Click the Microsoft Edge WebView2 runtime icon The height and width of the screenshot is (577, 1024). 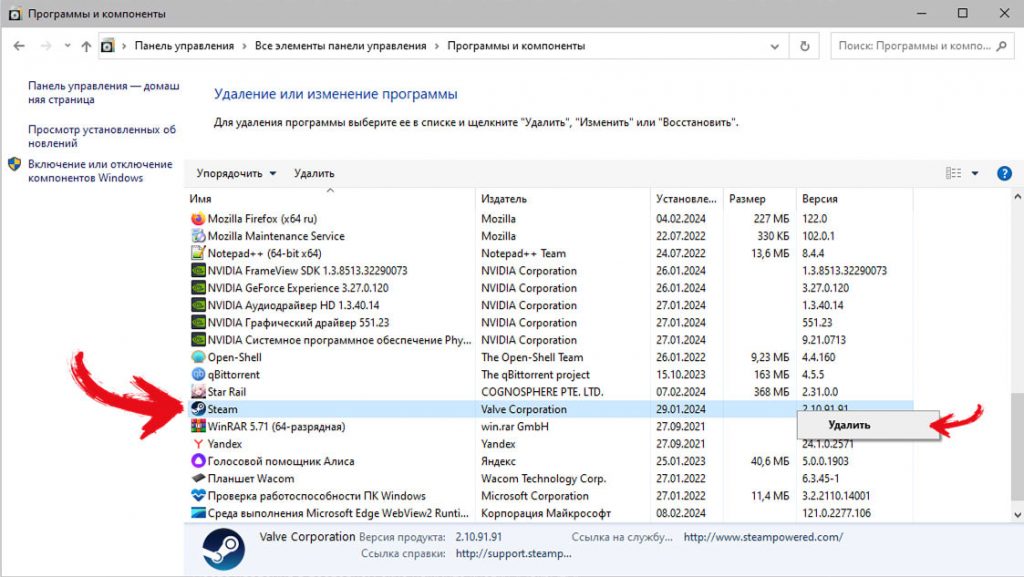(x=198, y=513)
